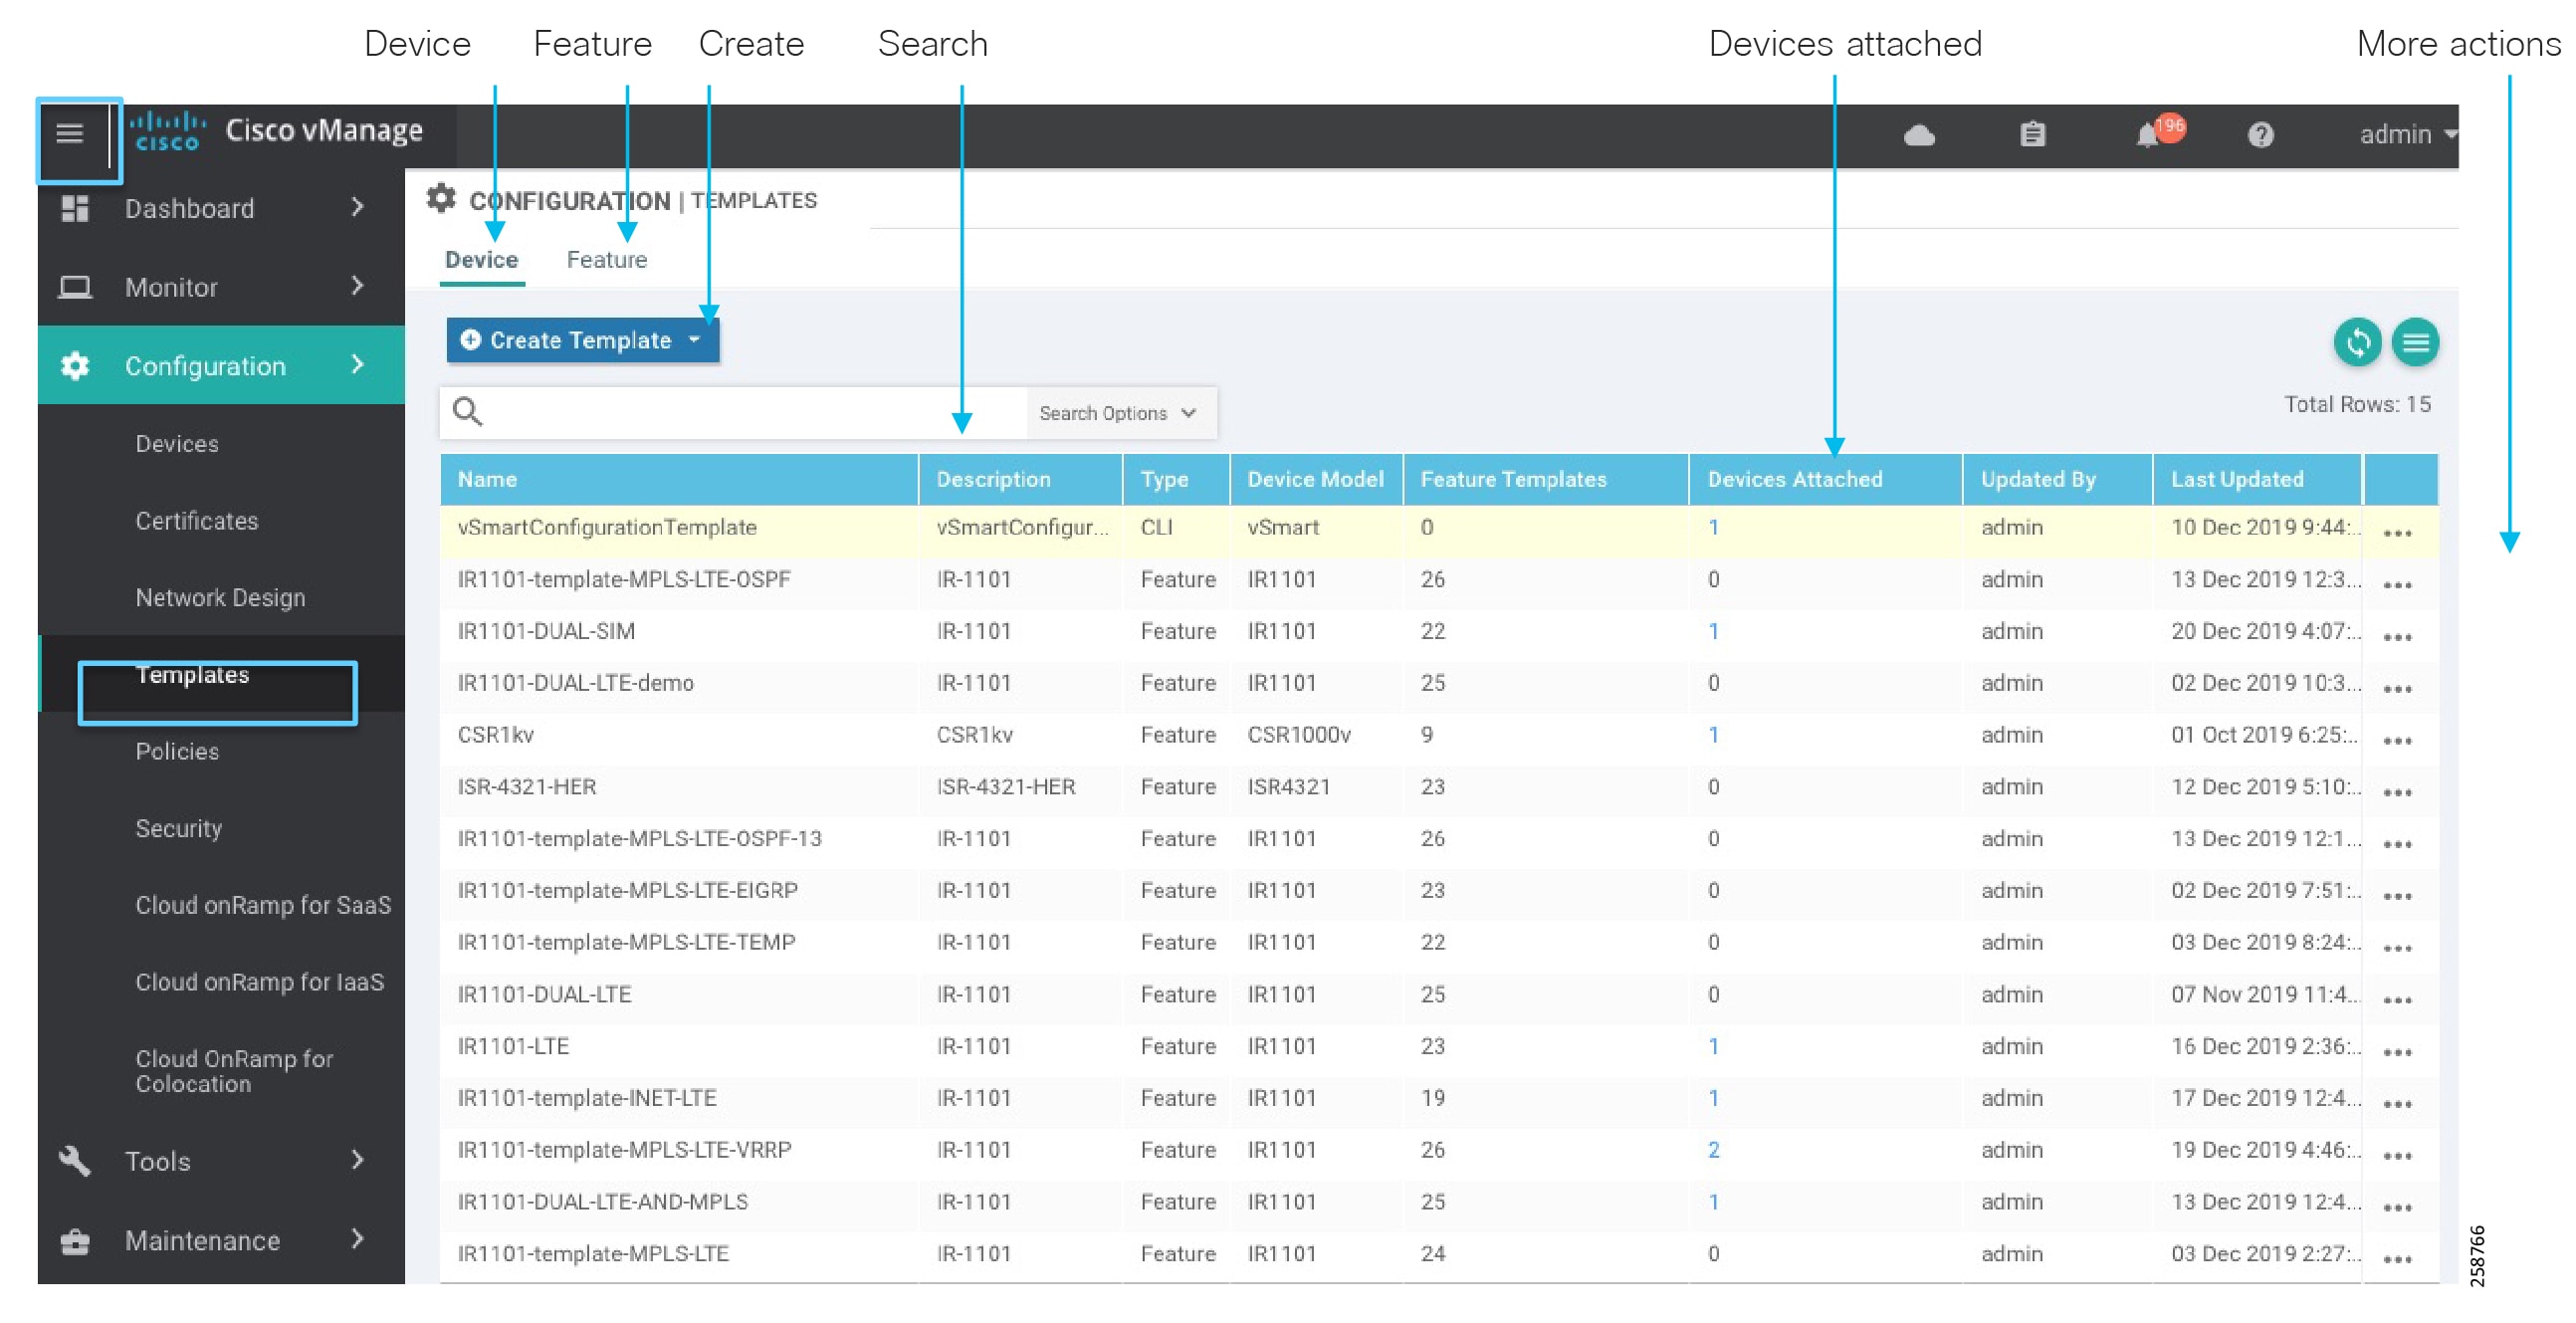Click the Monitor laptop icon

click(75, 287)
